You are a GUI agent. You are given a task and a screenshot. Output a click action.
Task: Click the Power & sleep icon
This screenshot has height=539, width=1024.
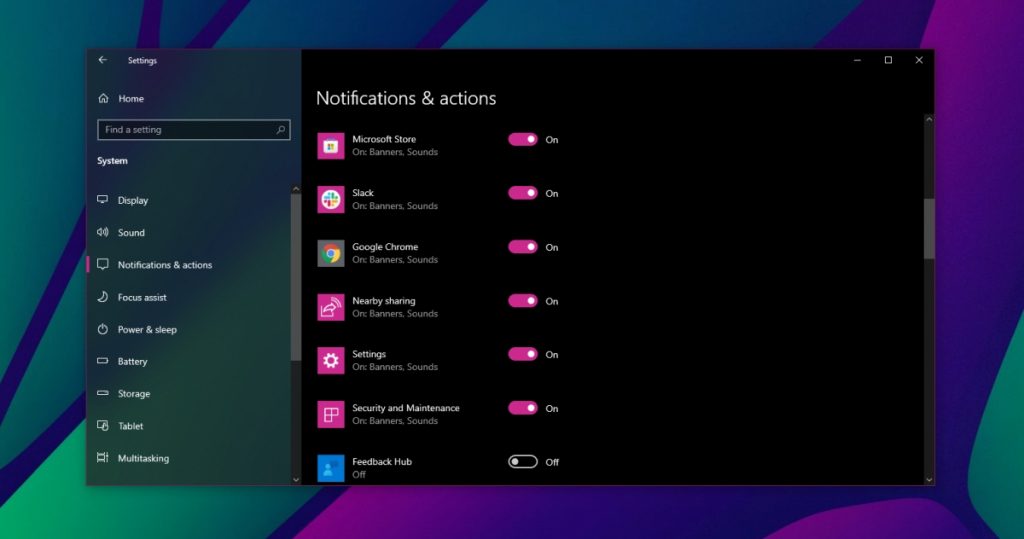pyautogui.click(x=103, y=329)
